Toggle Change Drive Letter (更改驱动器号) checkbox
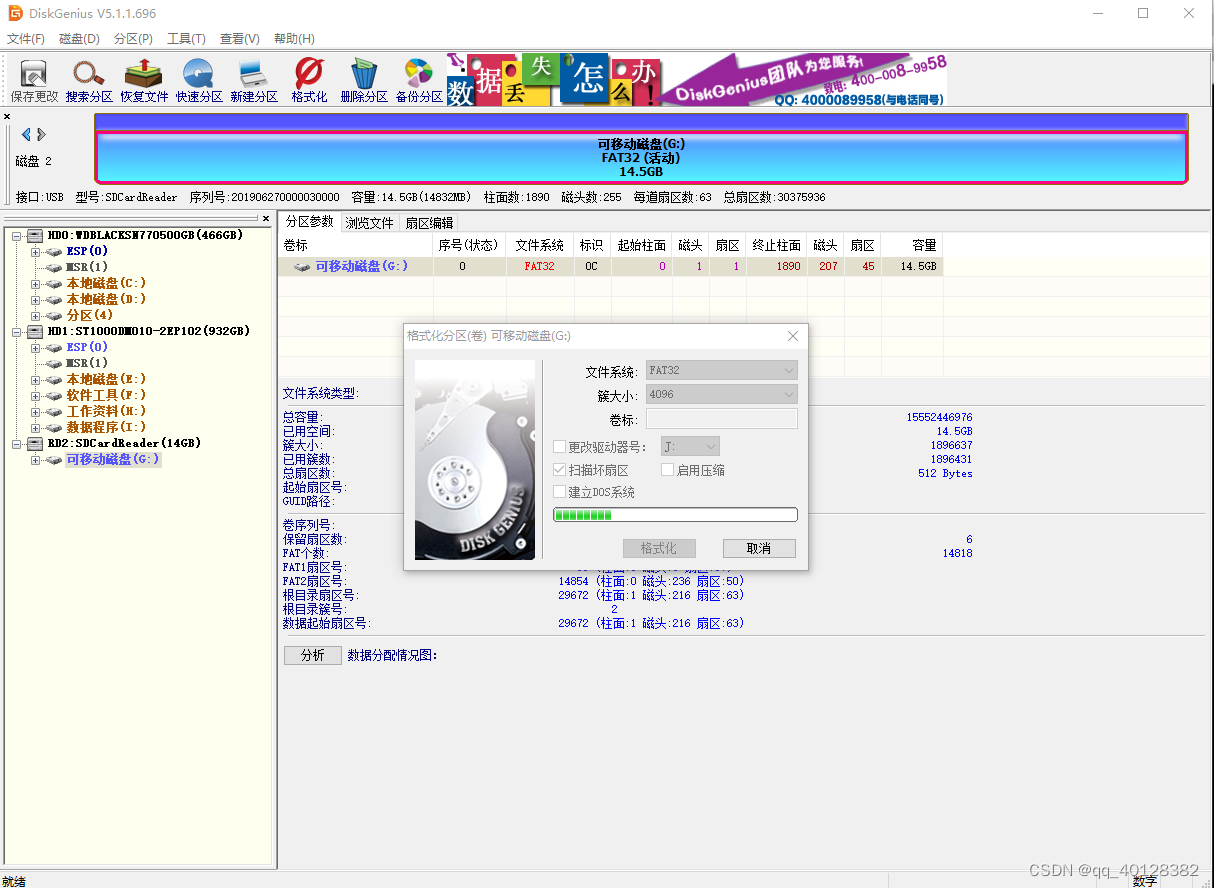The height and width of the screenshot is (888, 1214). pos(560,447)
